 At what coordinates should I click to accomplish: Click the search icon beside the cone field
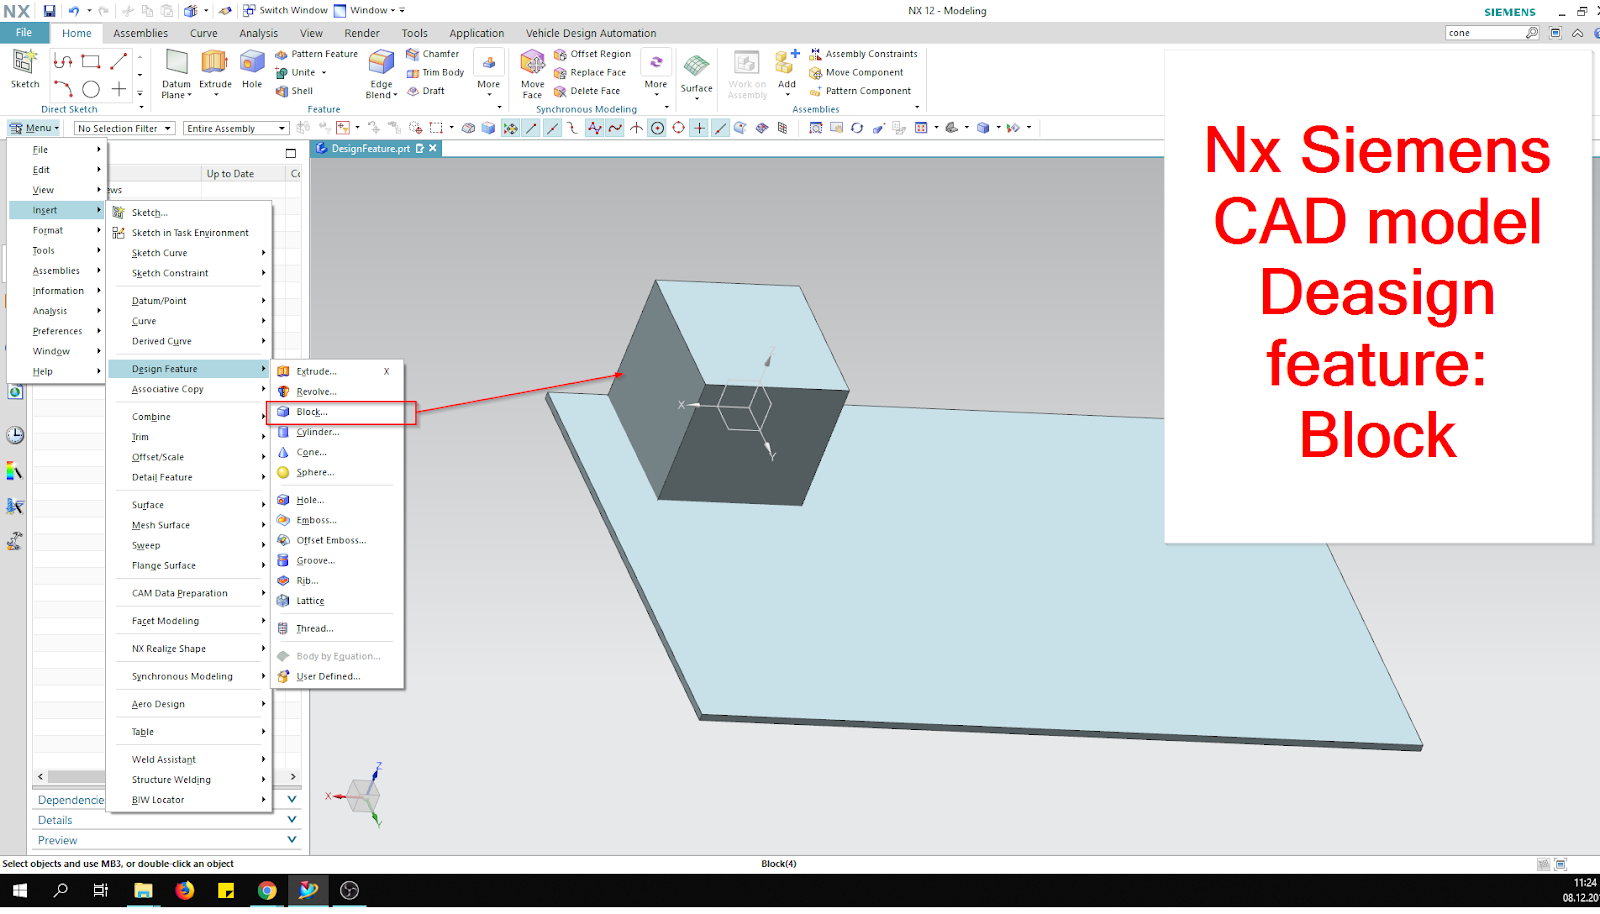coord(1531,33)
